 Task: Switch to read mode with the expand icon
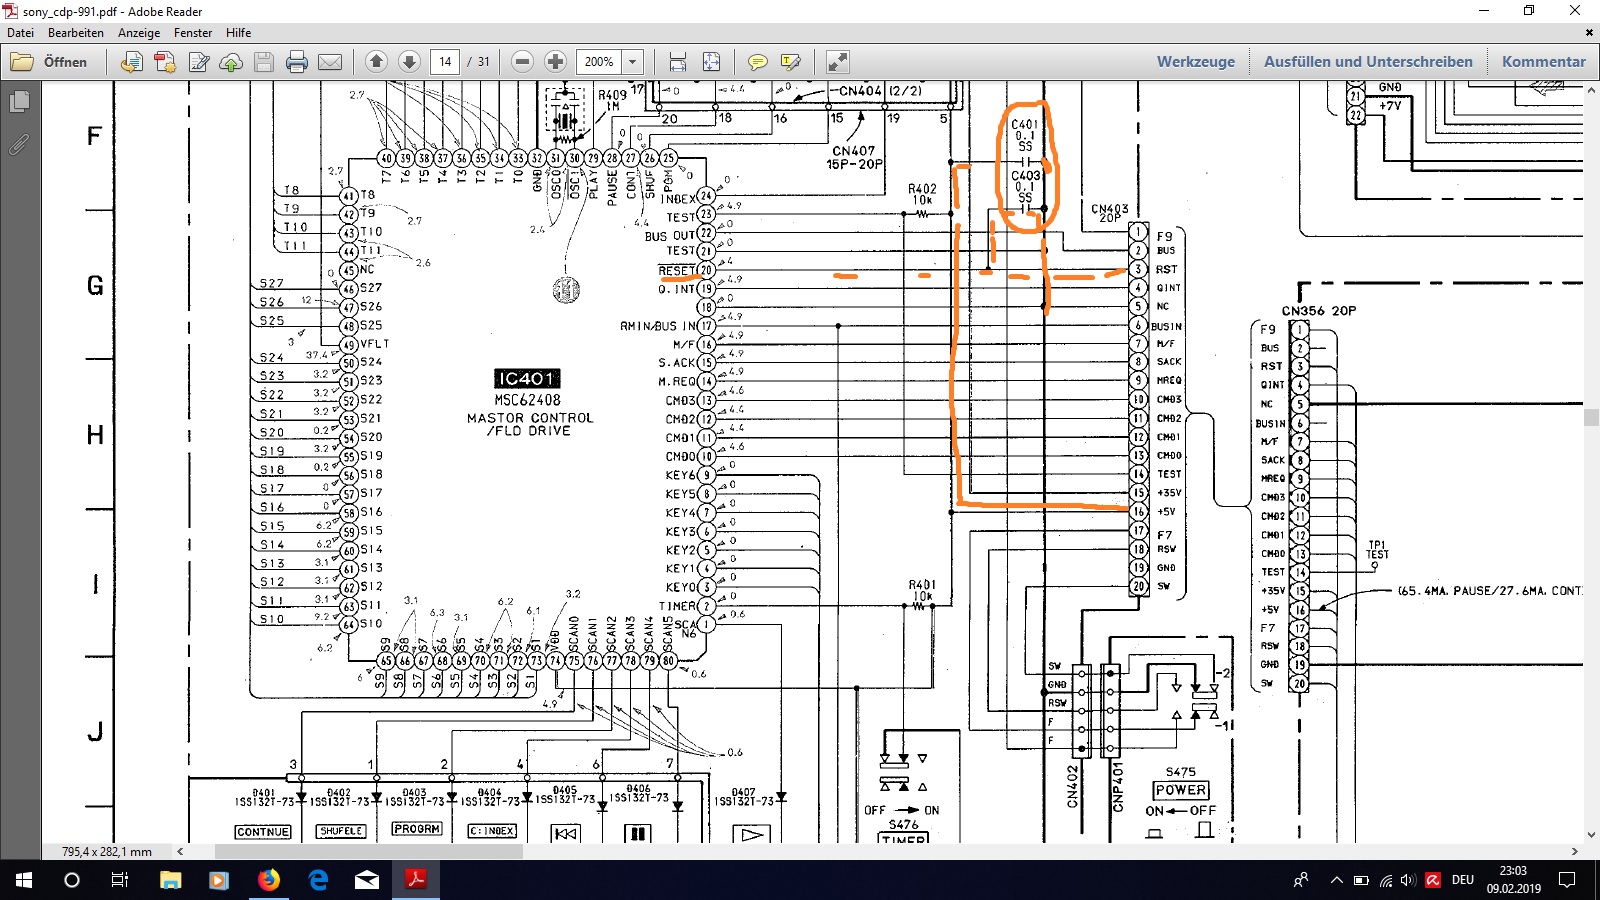point(838,62)
